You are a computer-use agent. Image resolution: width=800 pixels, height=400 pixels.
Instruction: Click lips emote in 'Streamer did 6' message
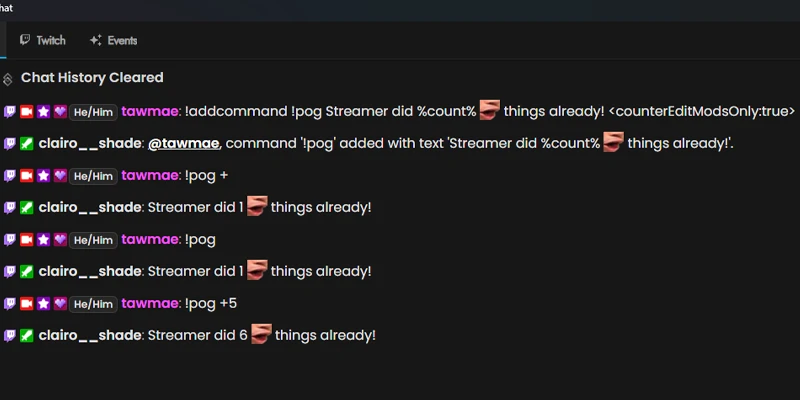point(261,334)
